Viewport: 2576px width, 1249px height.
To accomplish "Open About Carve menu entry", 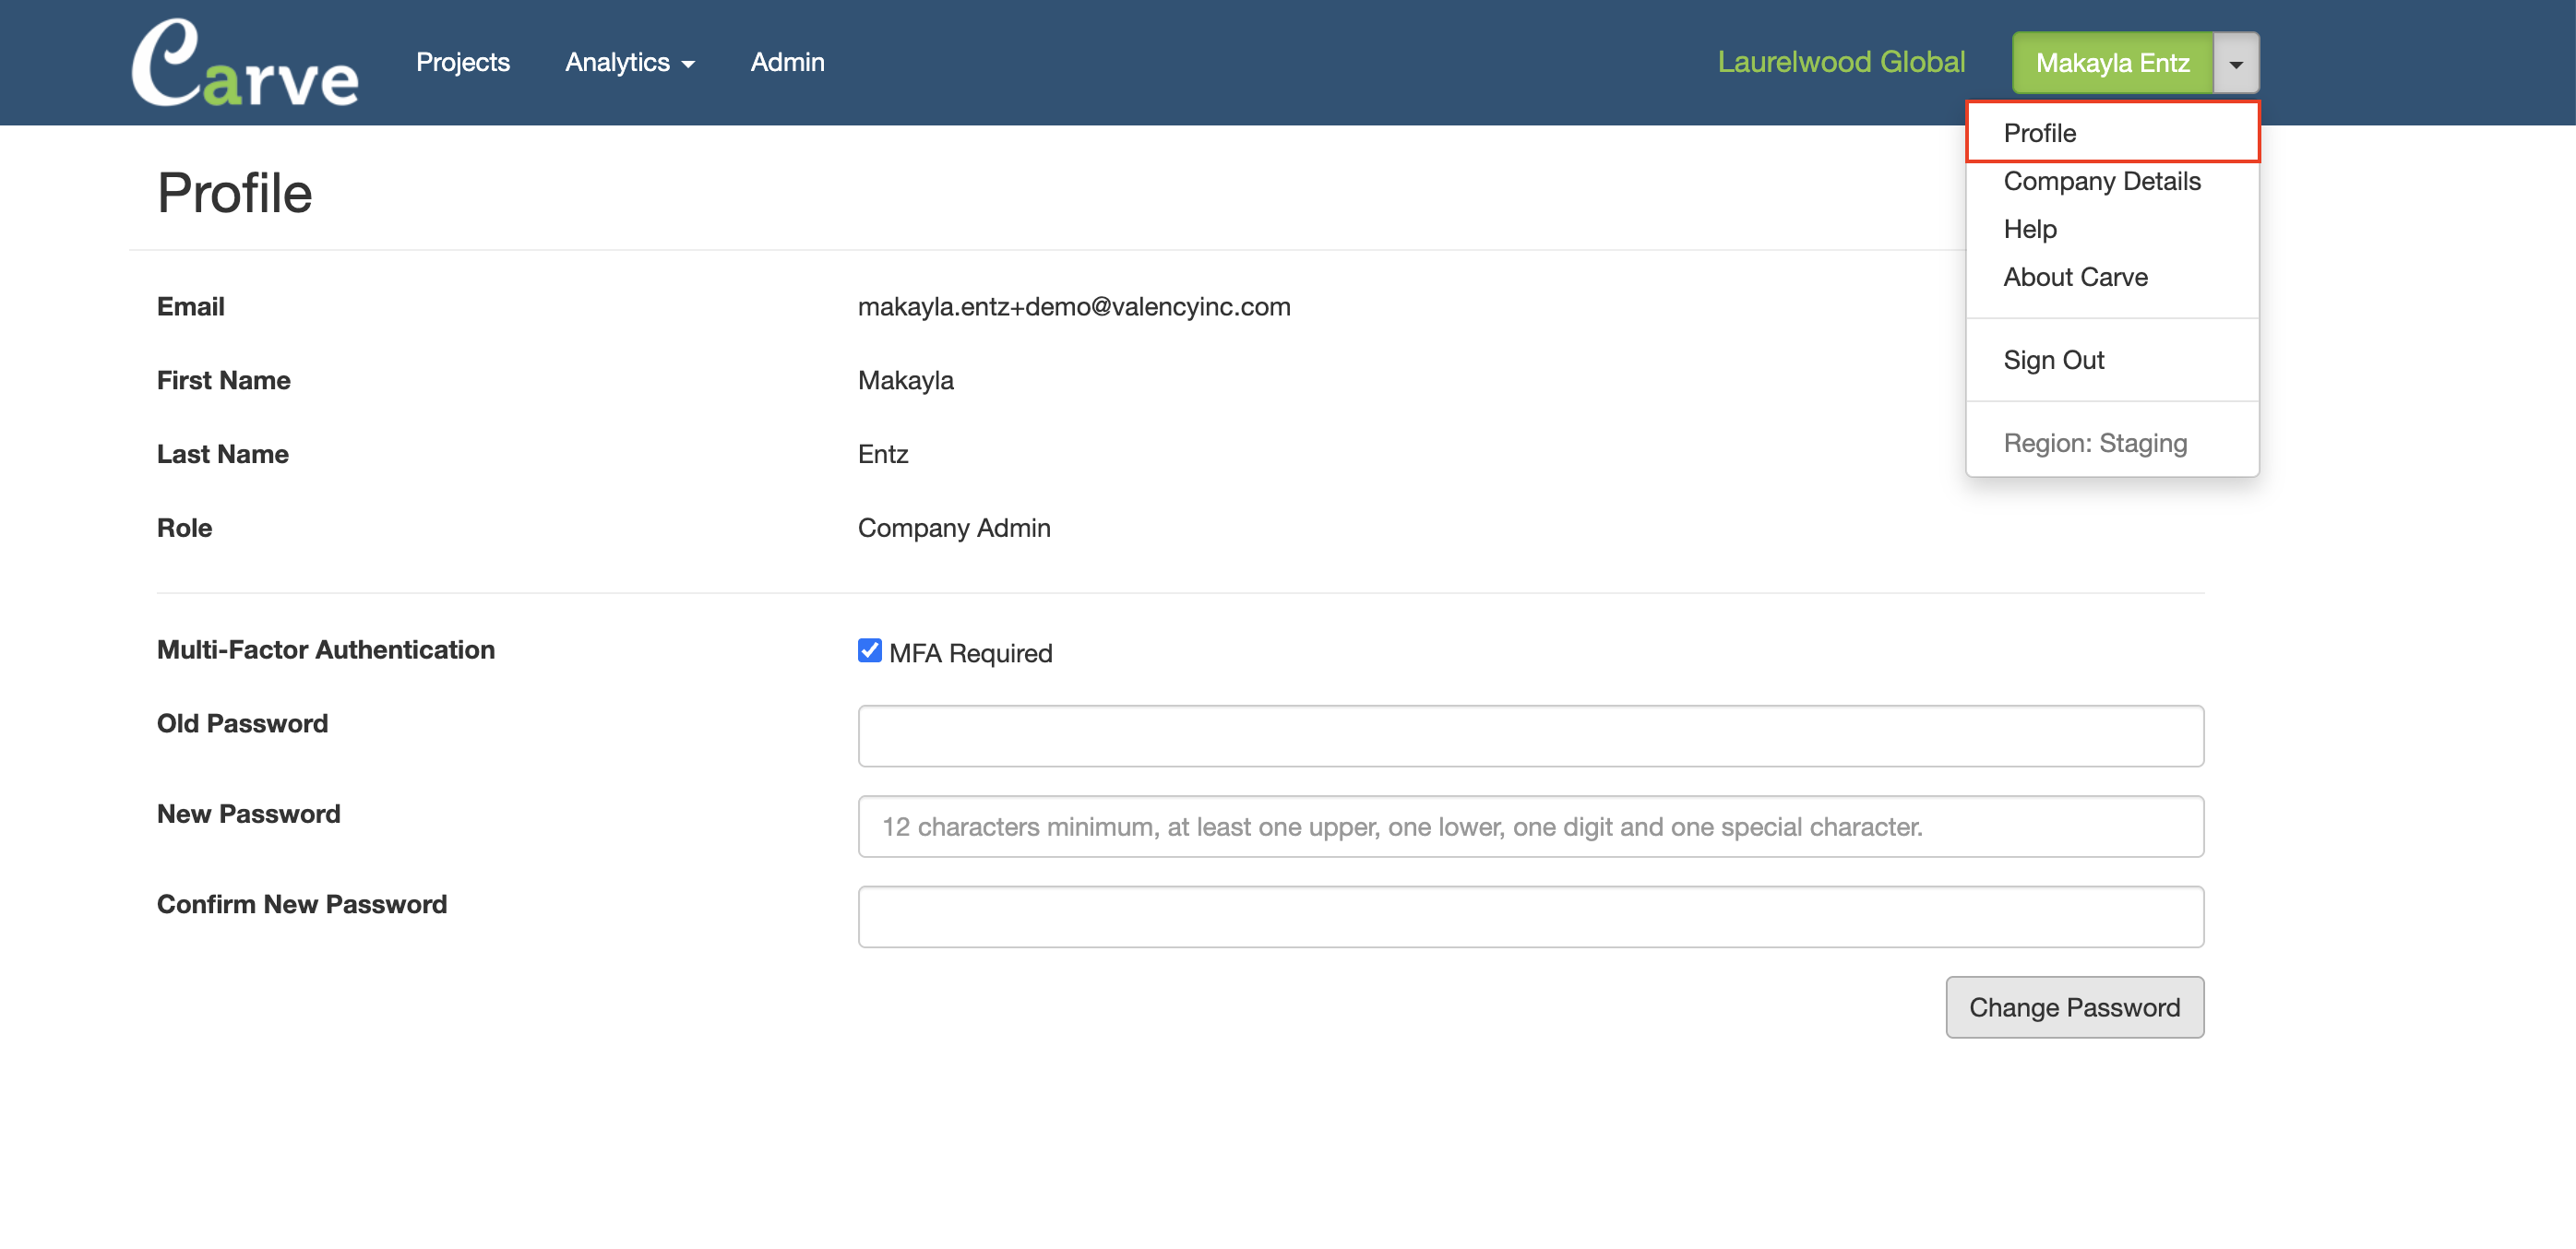I will pyautogui.click(x=2074, y=277).
